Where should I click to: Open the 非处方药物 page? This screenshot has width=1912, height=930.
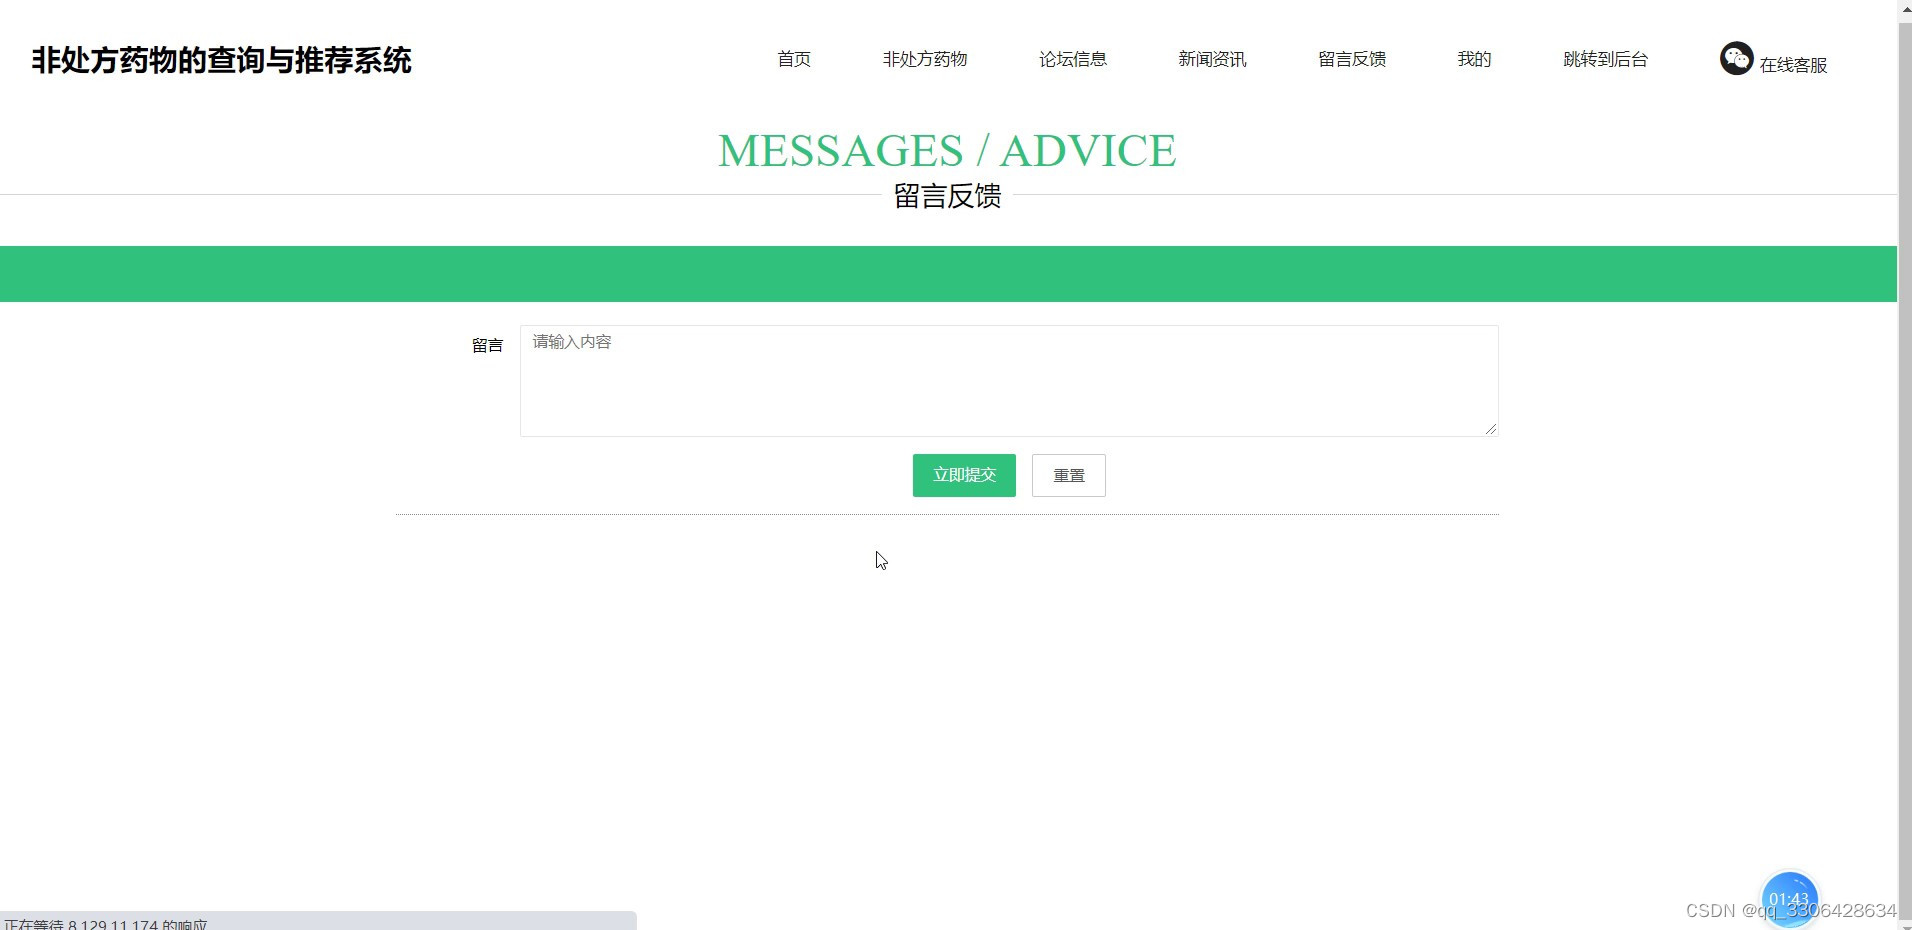tap(924, 59)
